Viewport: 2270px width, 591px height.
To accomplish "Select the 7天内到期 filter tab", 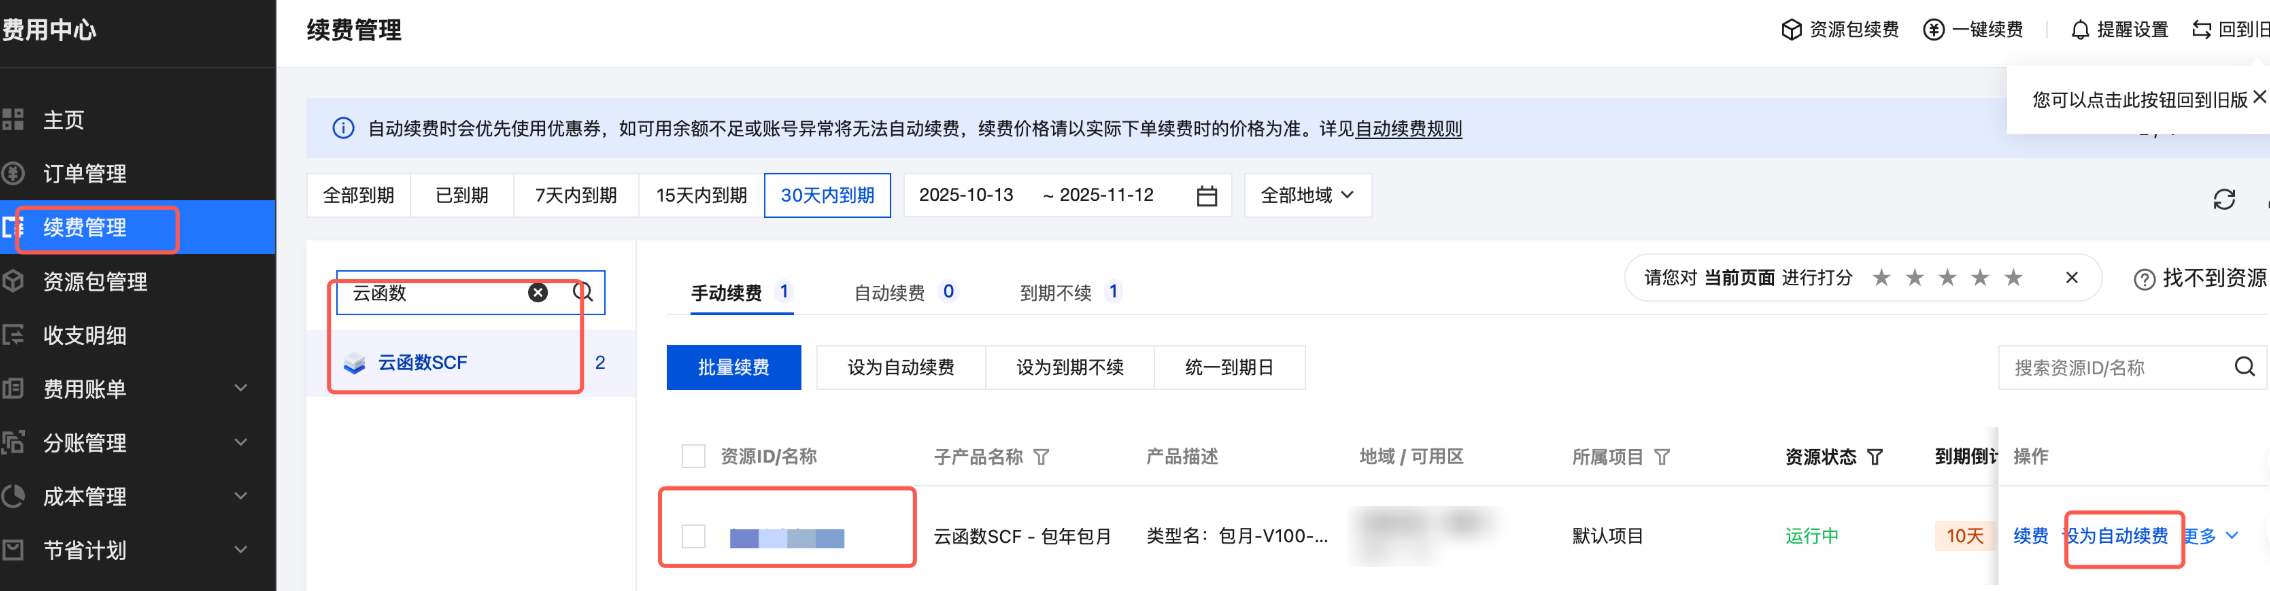I will [576, 195].
